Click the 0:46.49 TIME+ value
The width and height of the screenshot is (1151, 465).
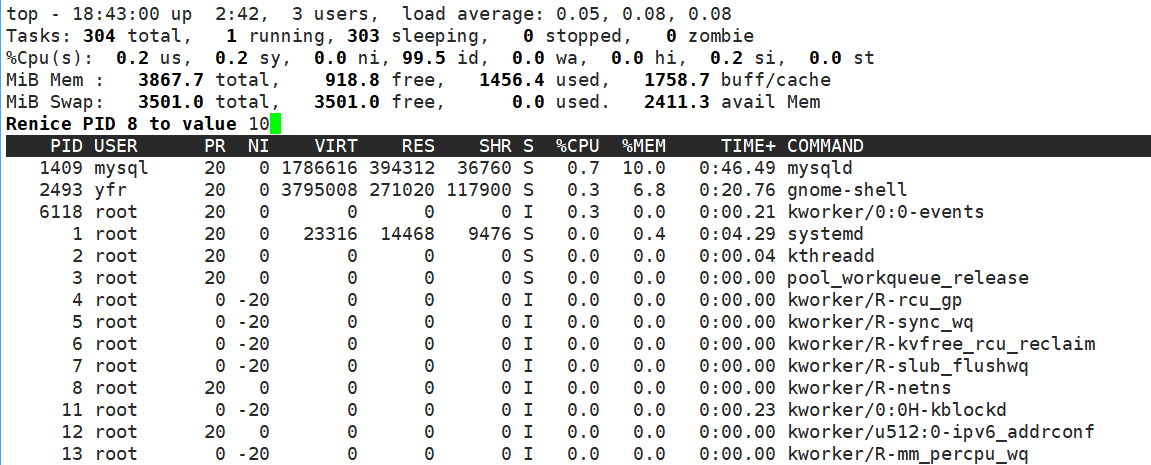click(737, 168)
